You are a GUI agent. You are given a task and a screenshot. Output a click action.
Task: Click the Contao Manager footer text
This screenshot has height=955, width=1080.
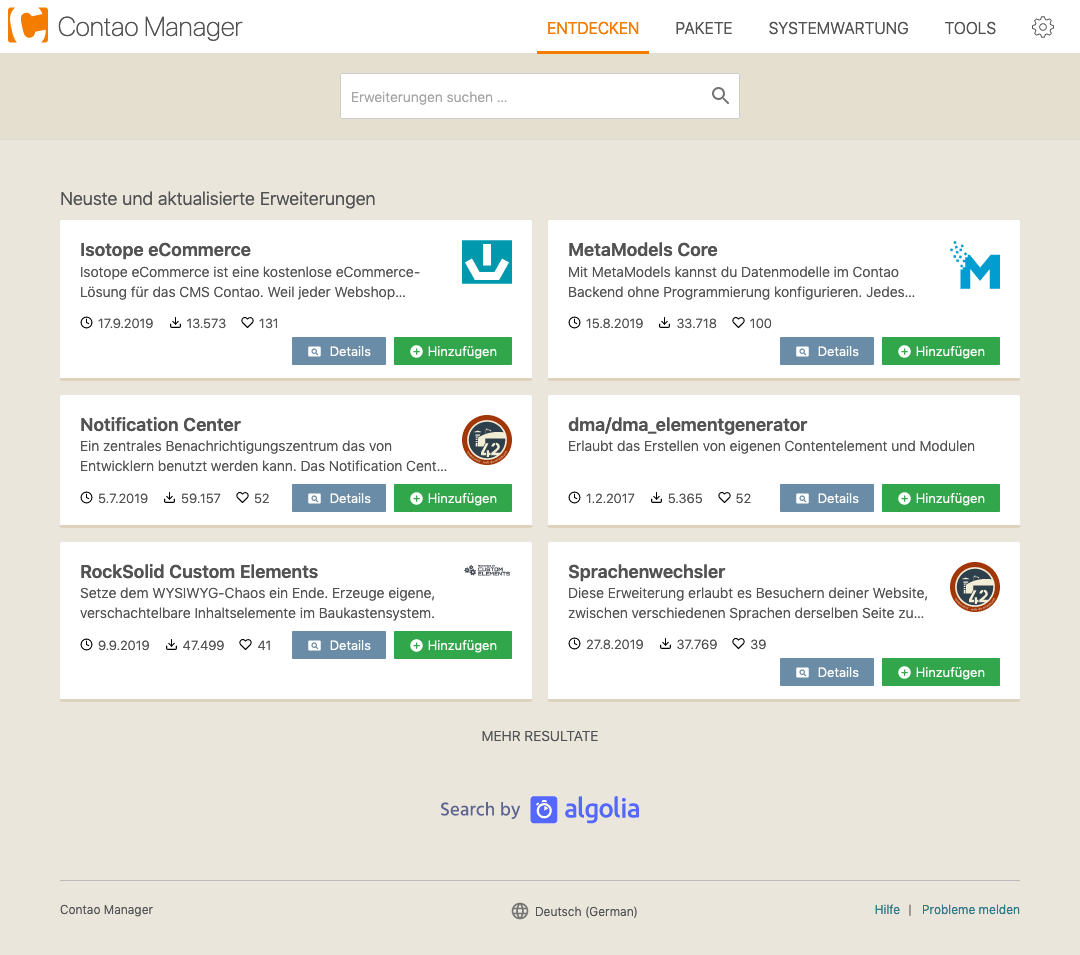106,910
